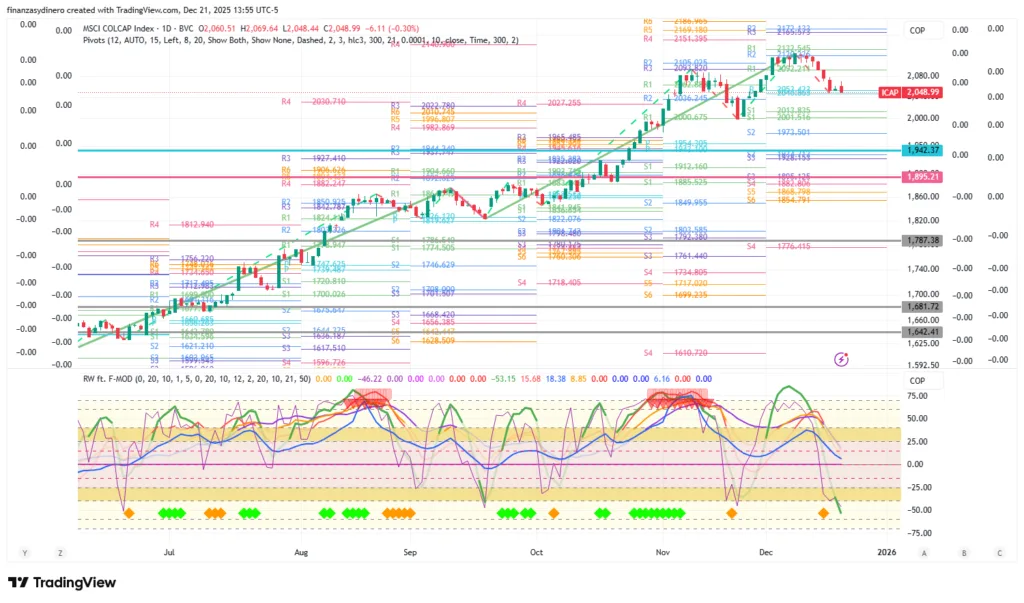This screenshot has height=603, width=1024.
Task: Toggle the B scale button
Action: coord(963,552)
